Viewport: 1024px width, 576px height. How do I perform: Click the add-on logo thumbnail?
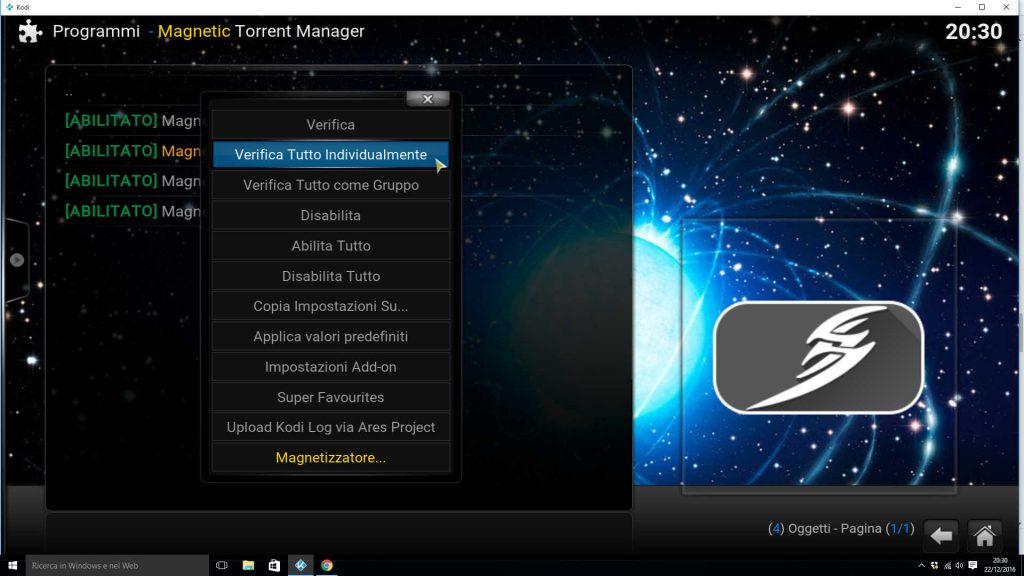[x=818, y=357]
